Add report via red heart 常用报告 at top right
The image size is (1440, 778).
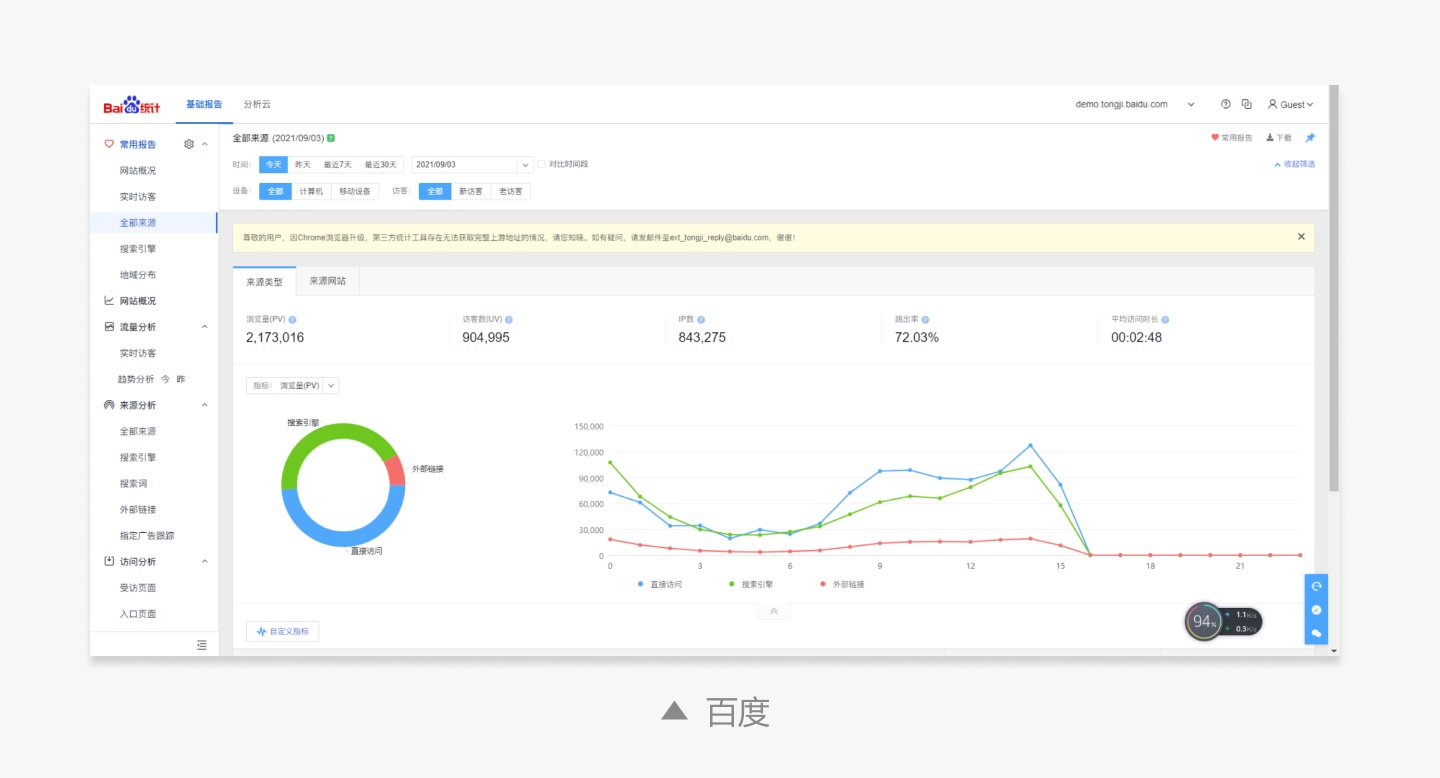click(x=1232, y=138)
